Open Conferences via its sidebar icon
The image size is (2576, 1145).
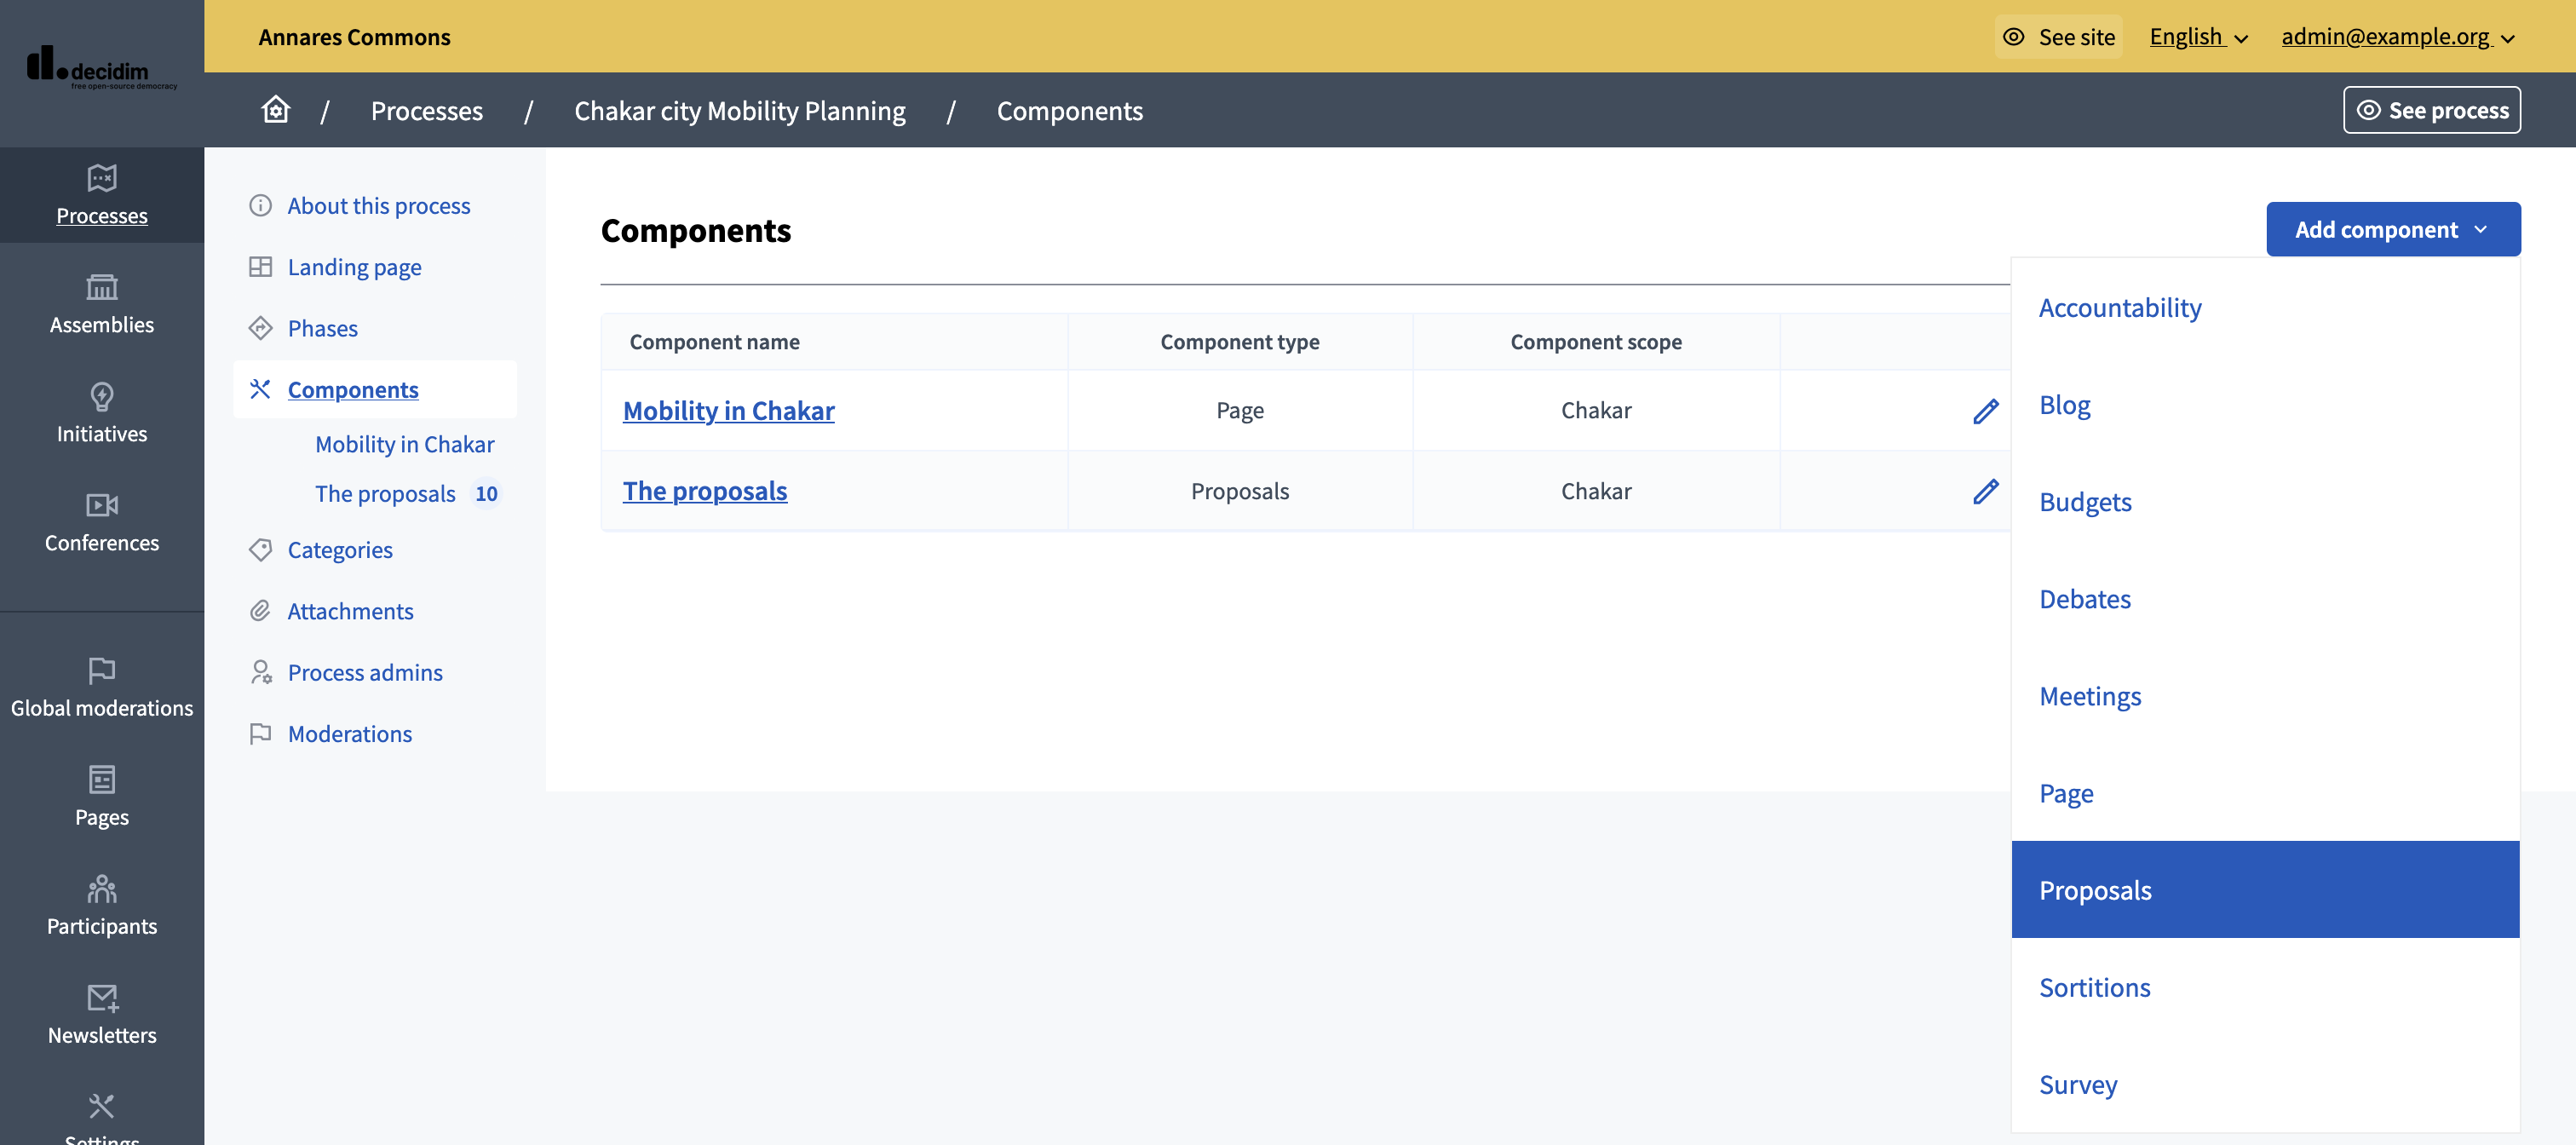point(101,507)
